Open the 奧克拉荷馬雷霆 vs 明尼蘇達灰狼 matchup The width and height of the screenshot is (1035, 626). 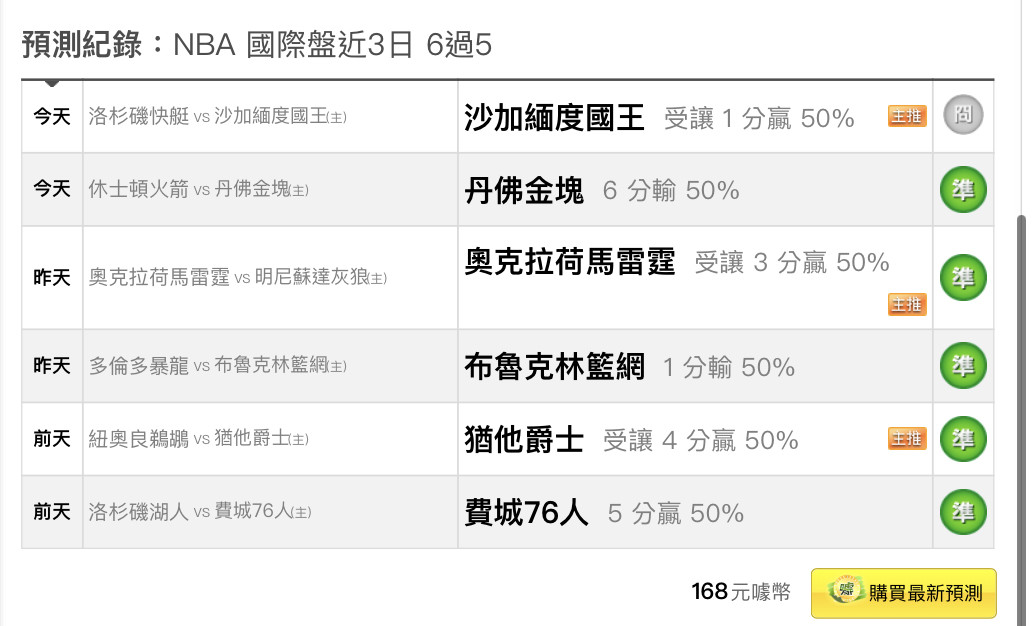(238, 277)
